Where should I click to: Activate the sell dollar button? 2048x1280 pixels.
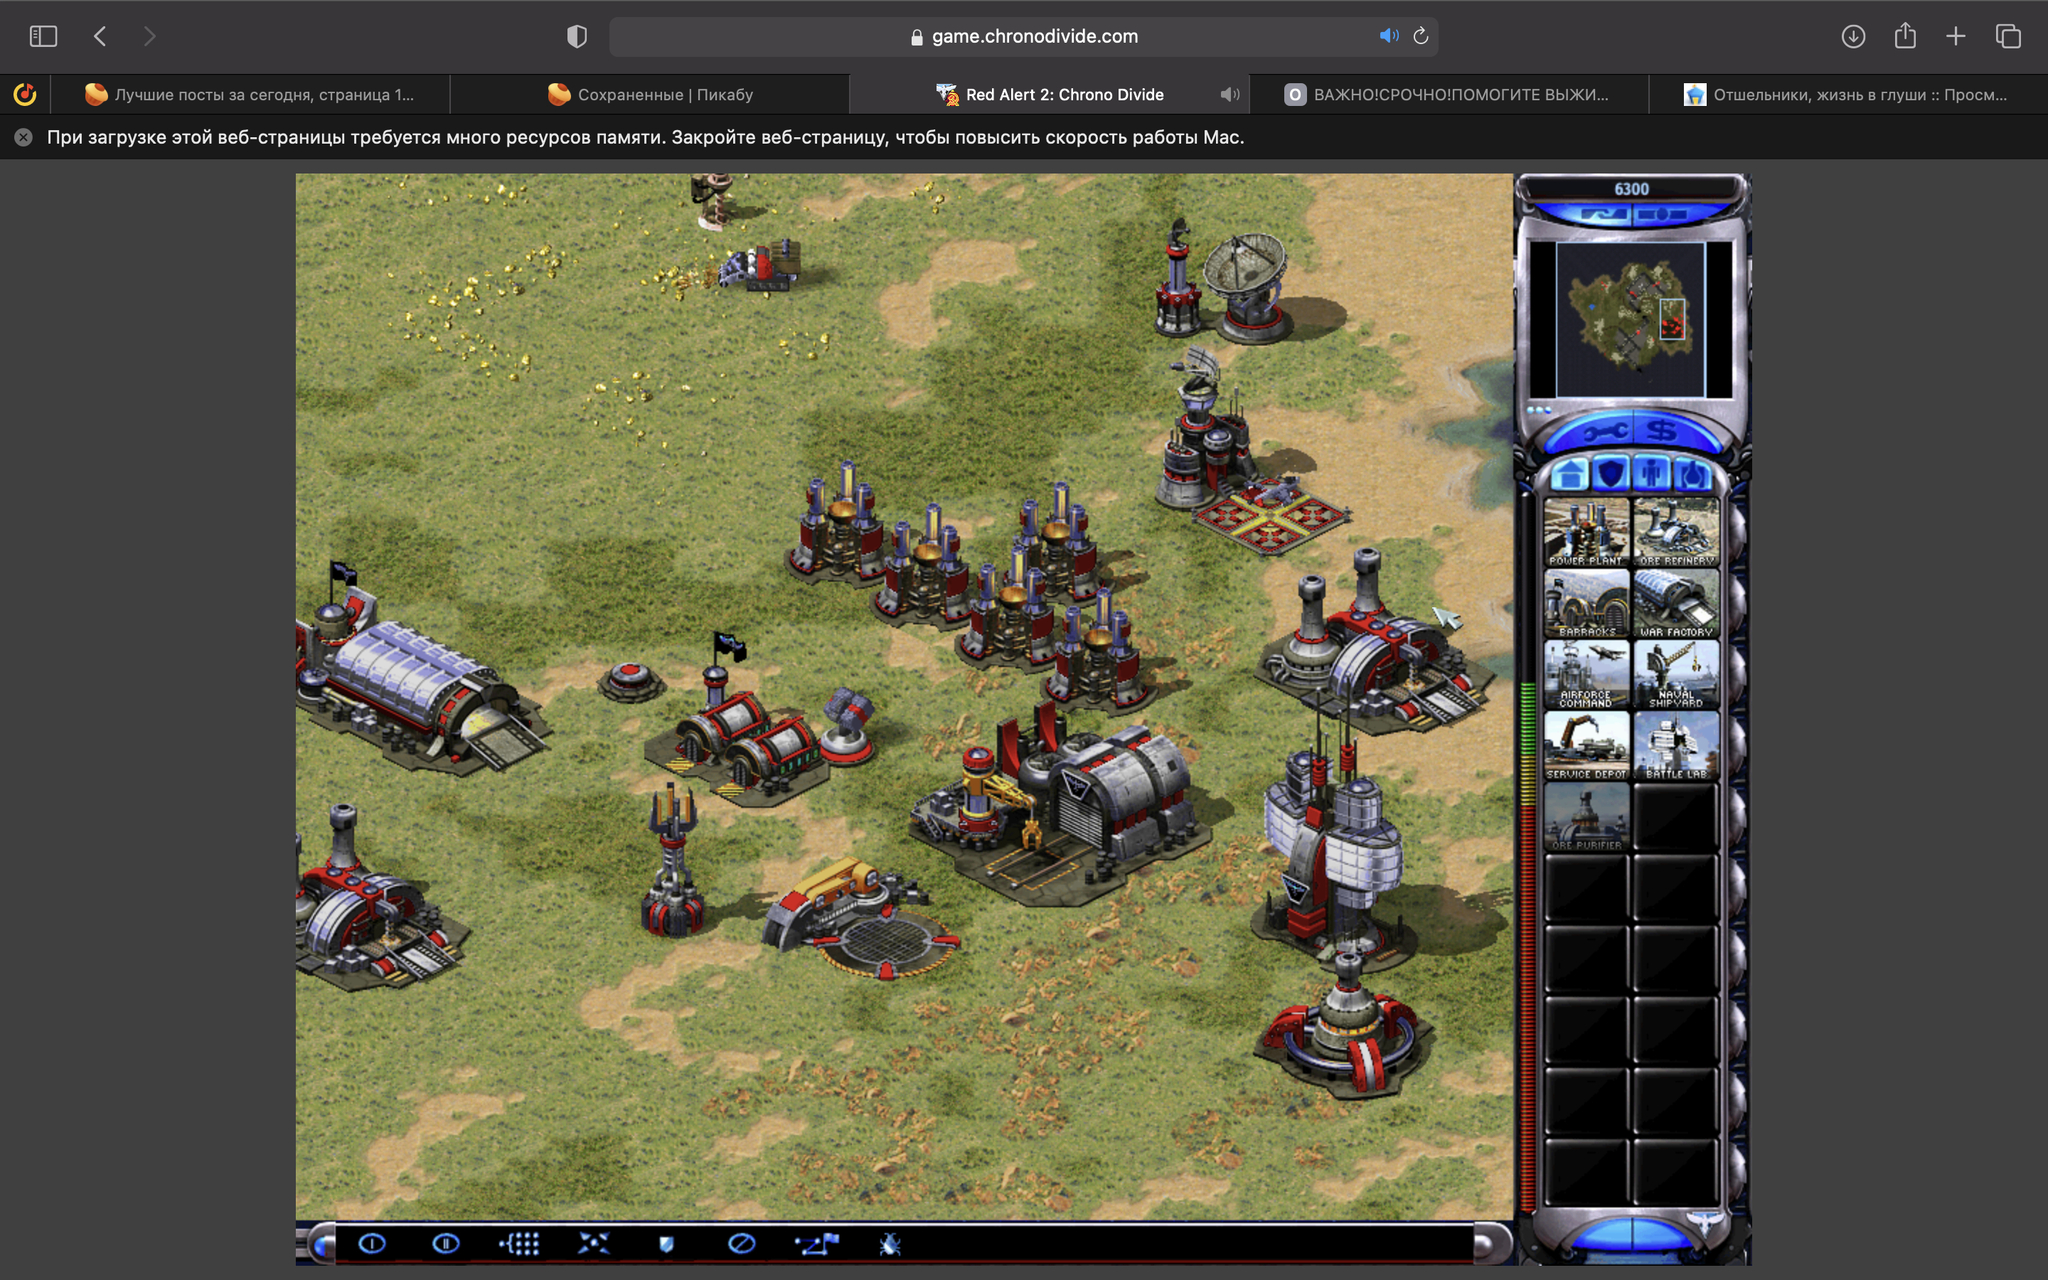[1663, 431]
